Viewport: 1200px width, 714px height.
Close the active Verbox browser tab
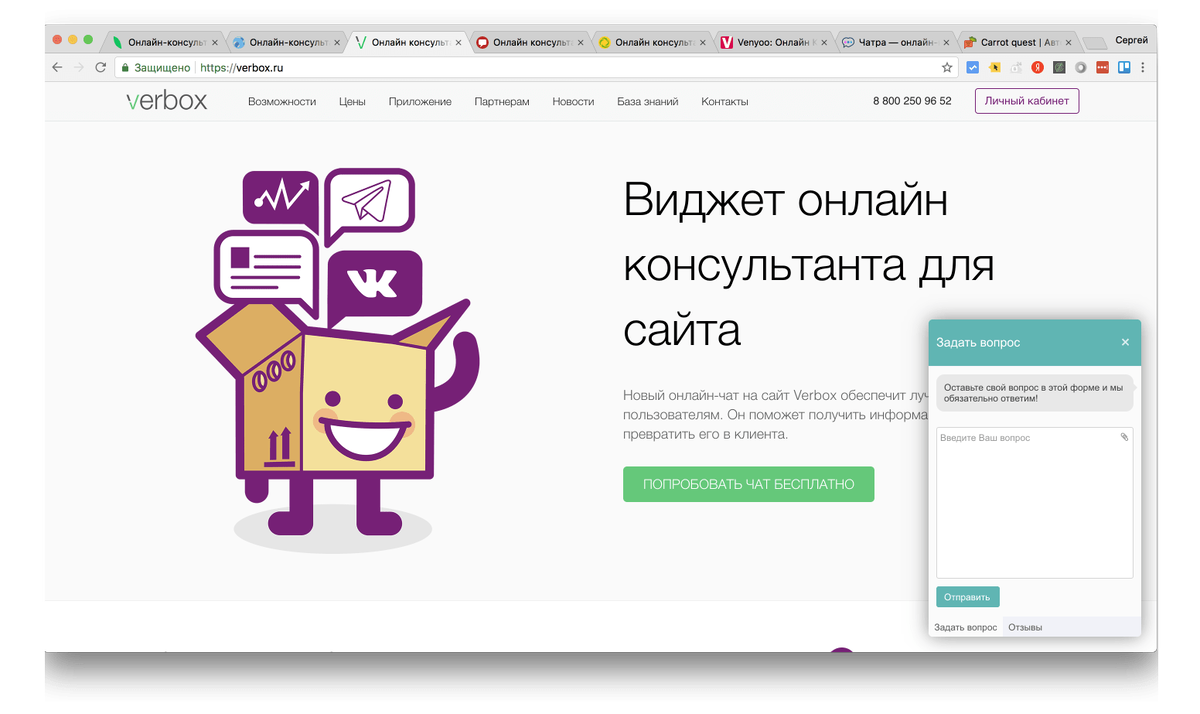coord(458,43)
